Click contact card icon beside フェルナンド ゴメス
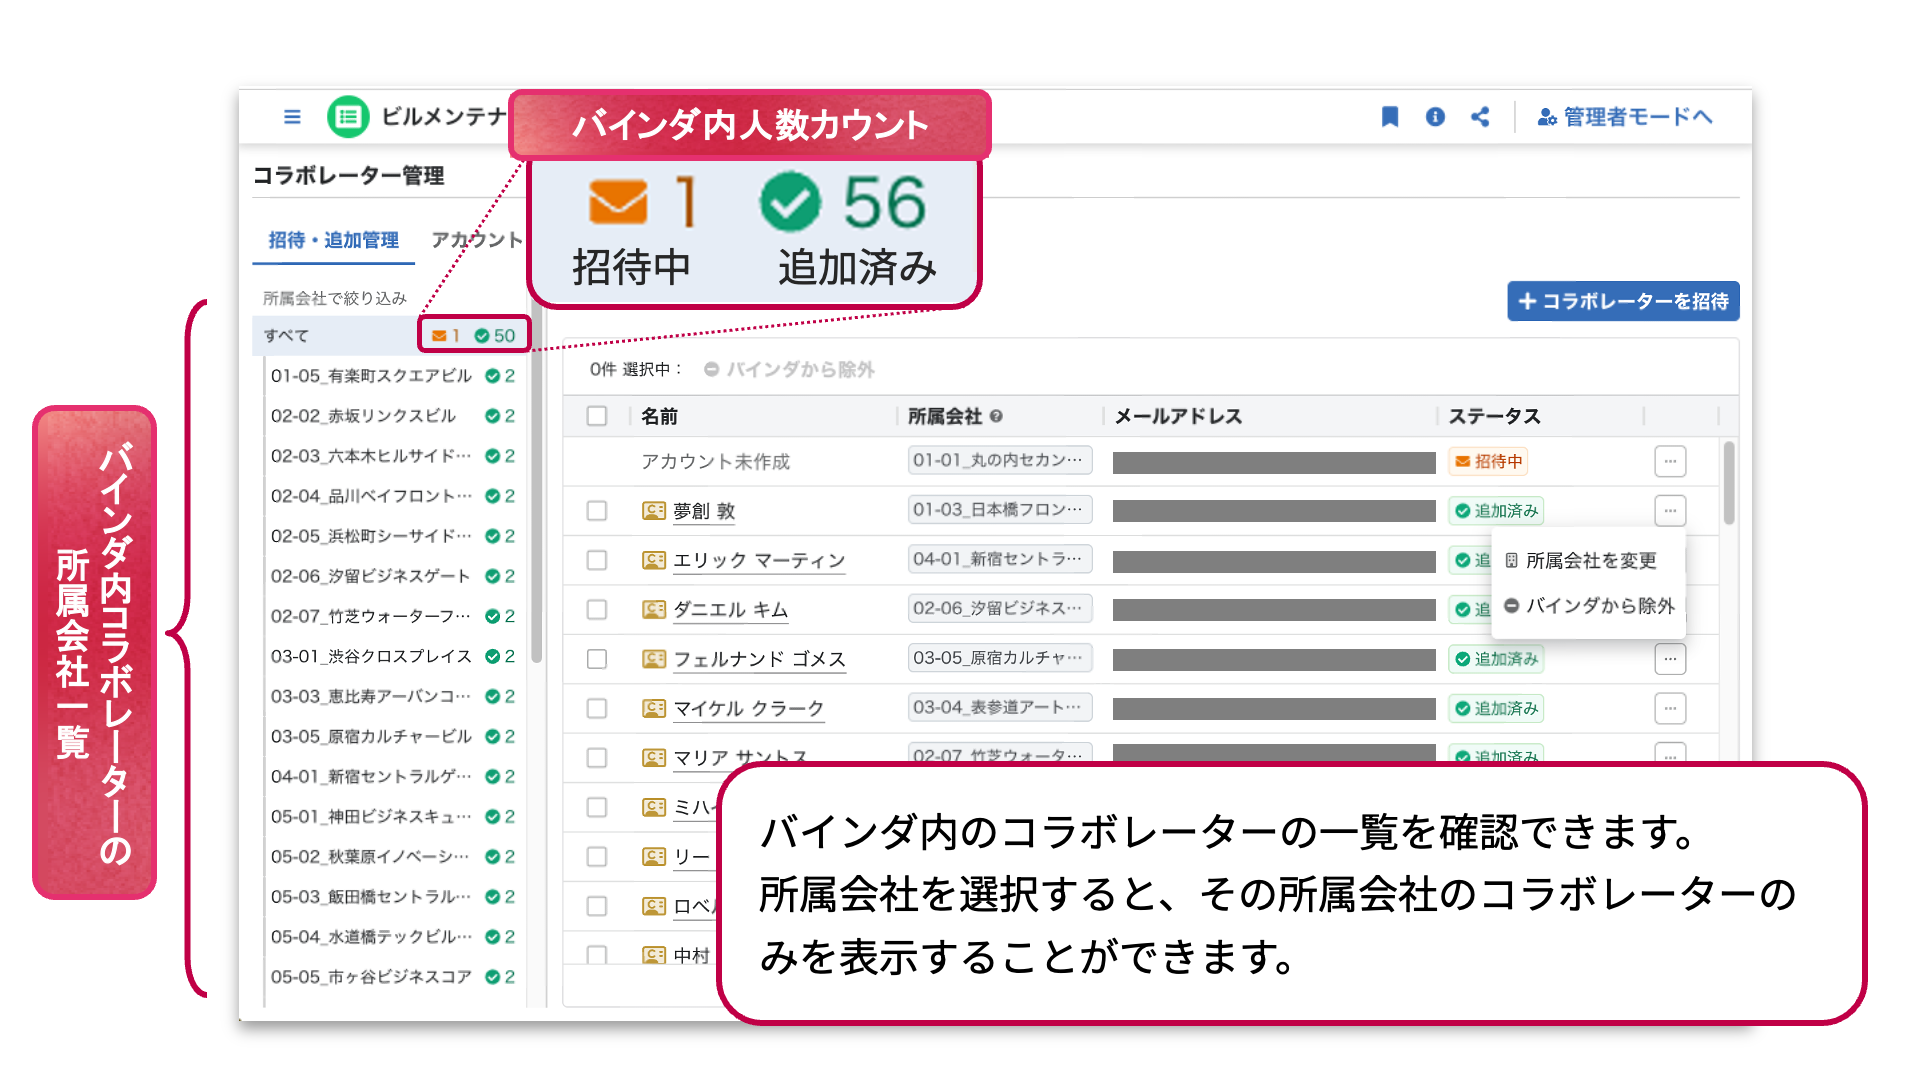This screenshot has width=1920, height=1080. [653, 659]
